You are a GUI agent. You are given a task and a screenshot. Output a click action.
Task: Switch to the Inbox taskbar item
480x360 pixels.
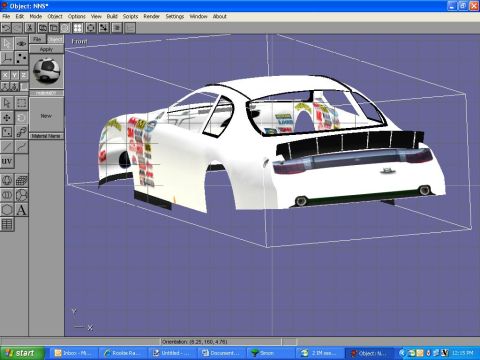pos(73,353)
